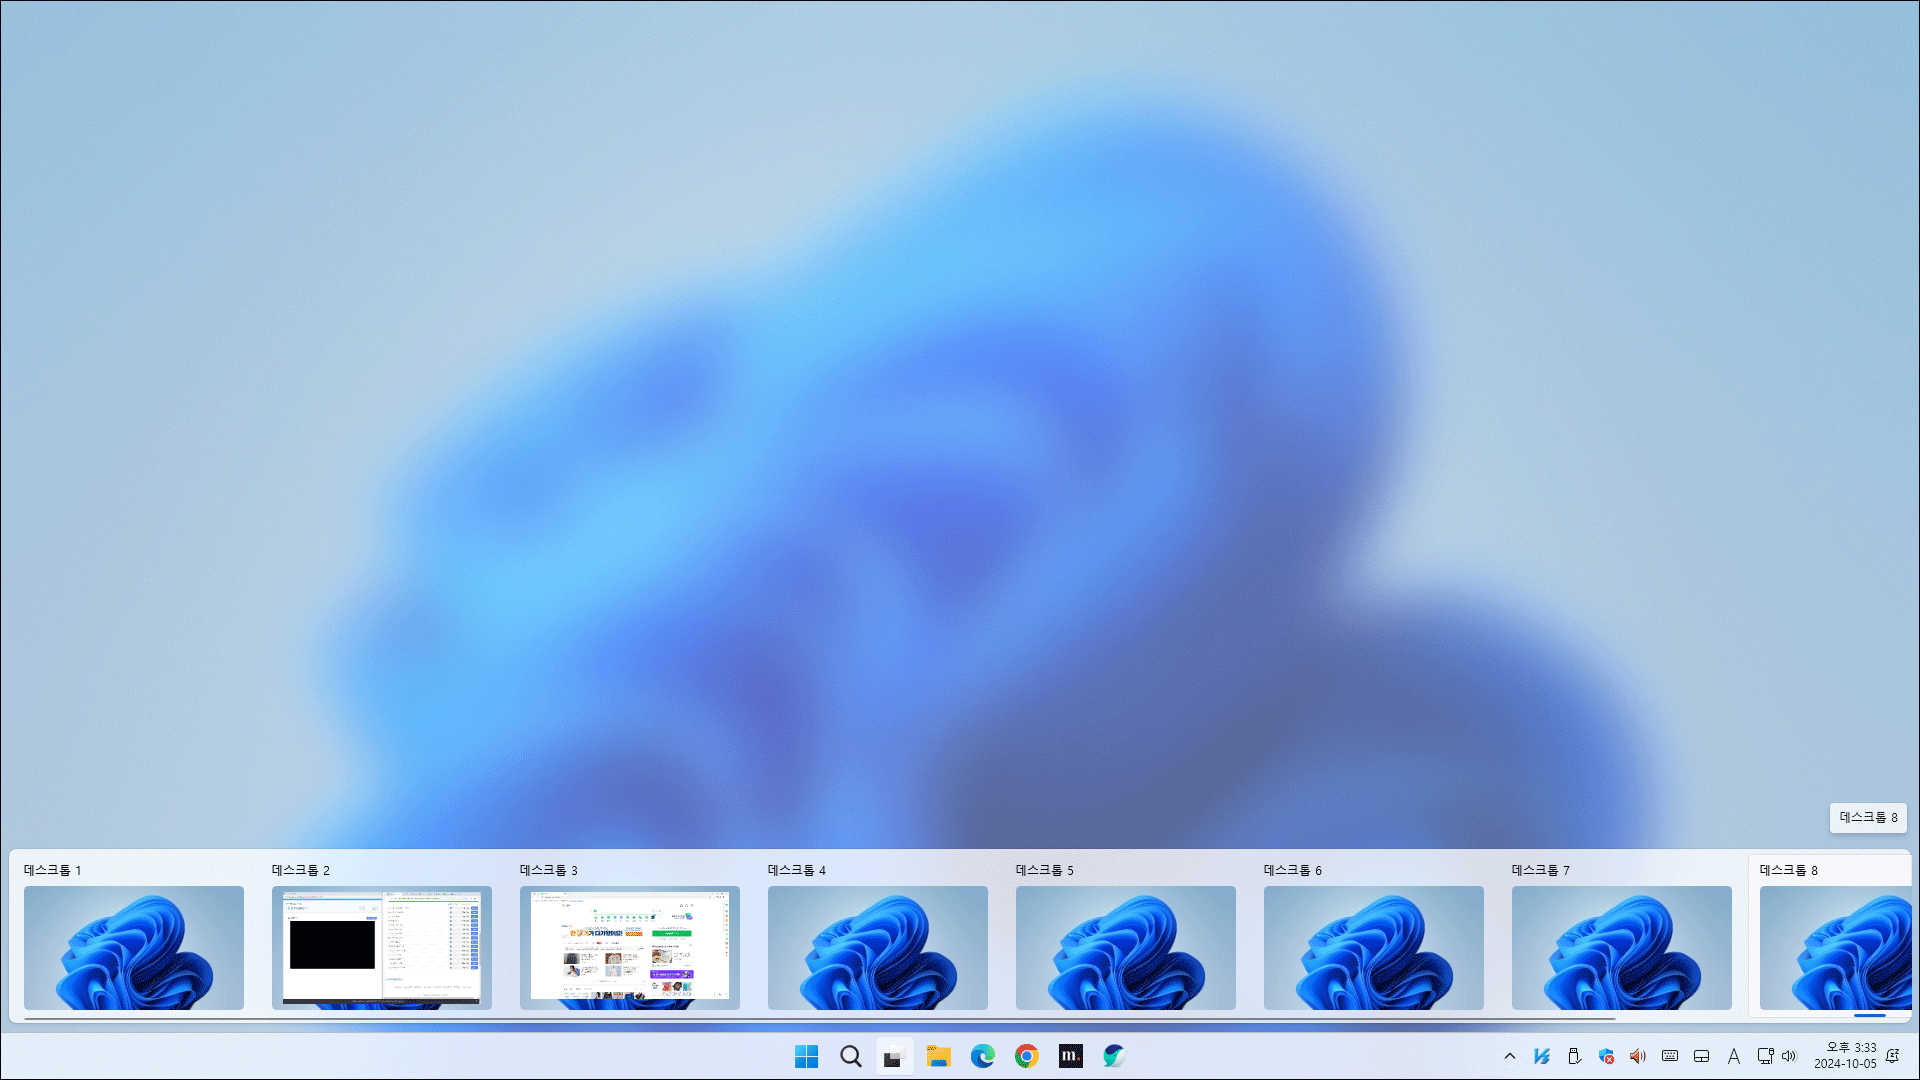
Task: Switch to the 데스크톱 3 virtual desktop
Action: (x=629, y=947)
